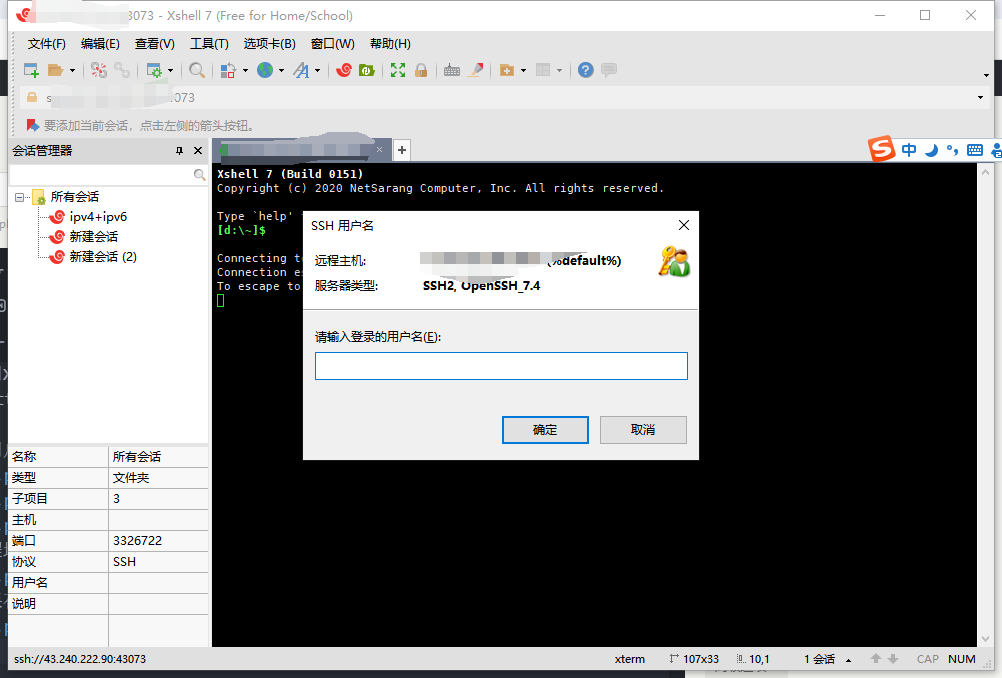Expand the color scheme dropdown arrow
This screenshot has width=1002, height=678.
245,70
